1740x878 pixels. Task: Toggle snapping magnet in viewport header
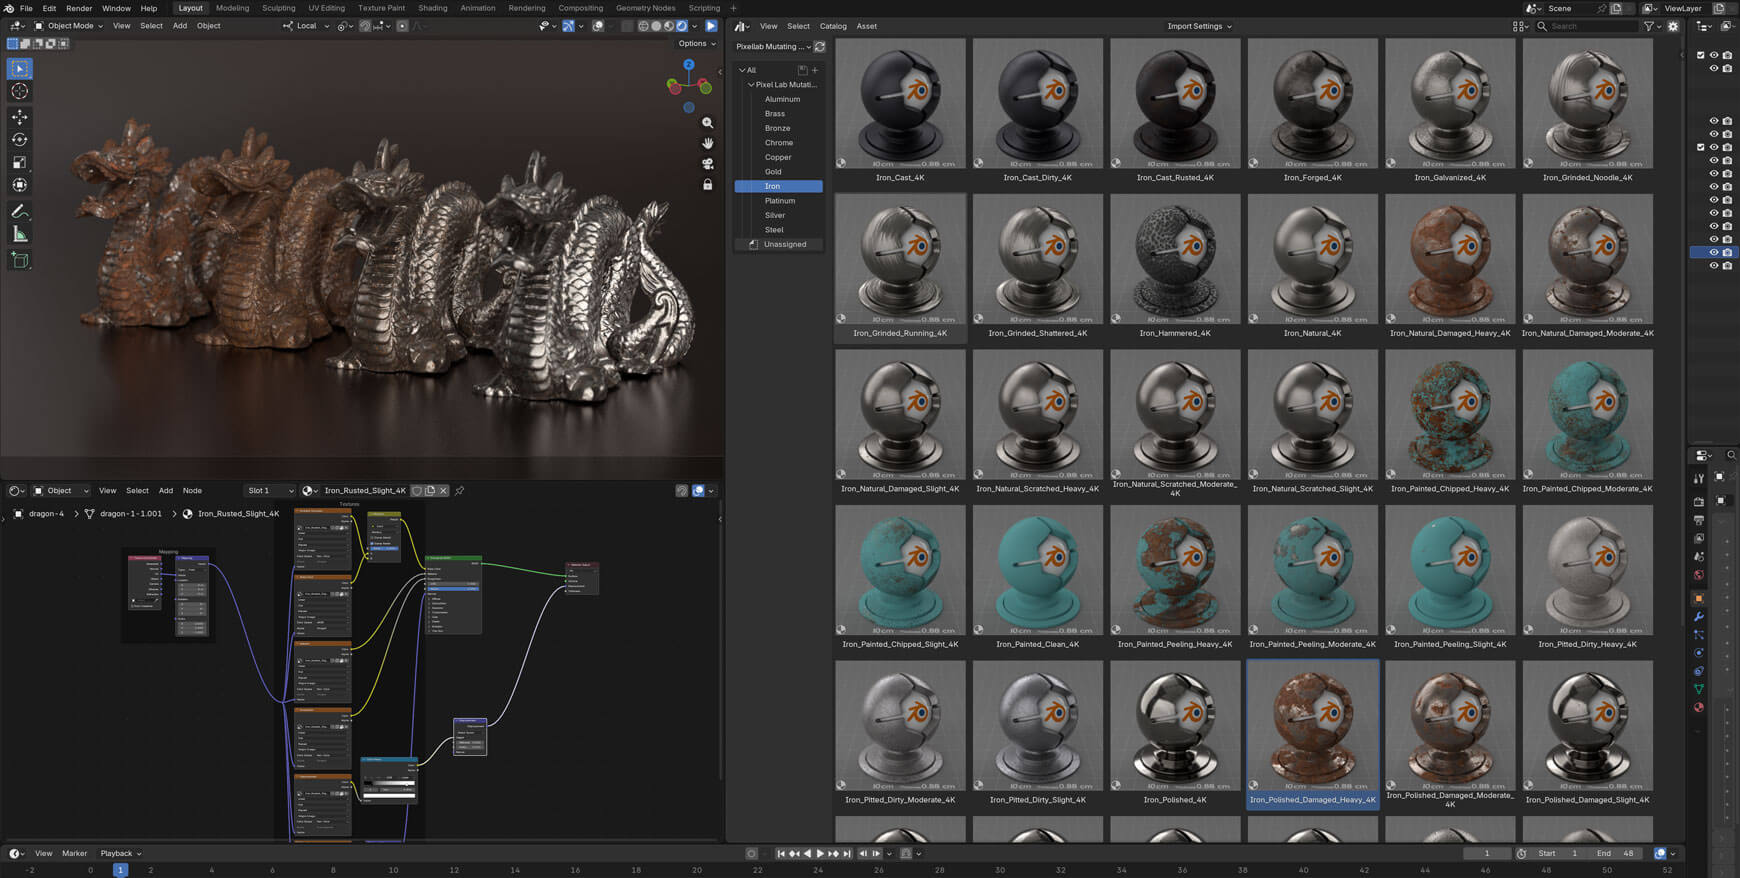365,26
